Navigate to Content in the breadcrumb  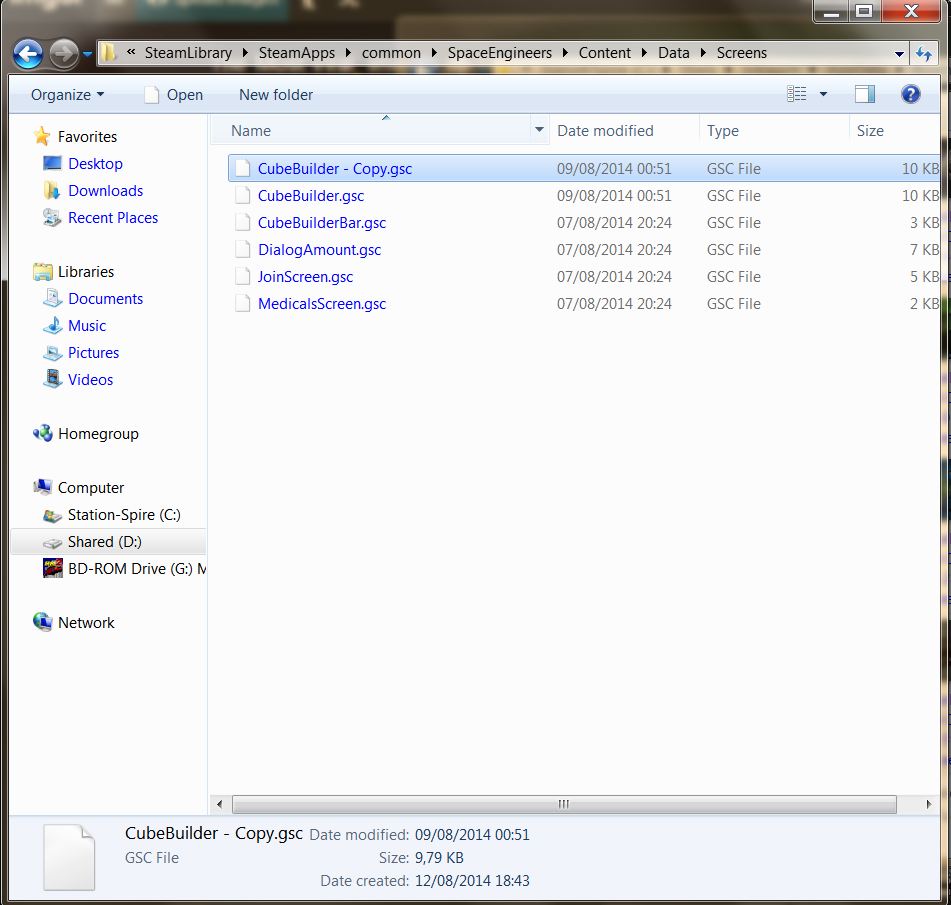point(605,53)
